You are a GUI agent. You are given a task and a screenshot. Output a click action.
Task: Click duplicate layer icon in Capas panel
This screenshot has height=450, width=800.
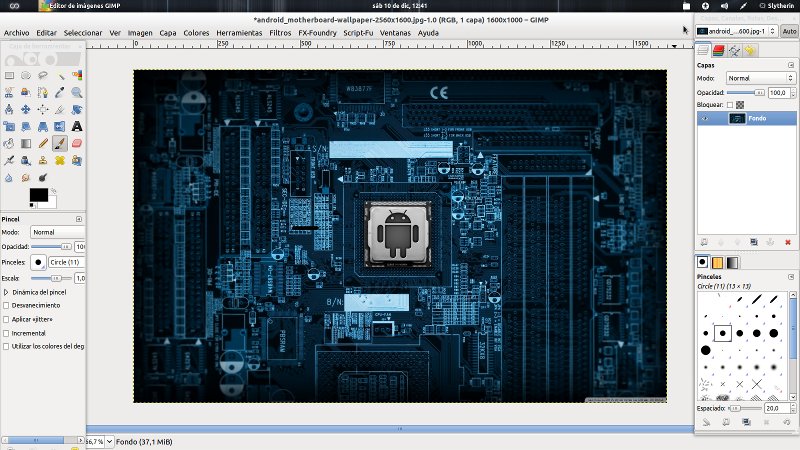pos(754,242)
